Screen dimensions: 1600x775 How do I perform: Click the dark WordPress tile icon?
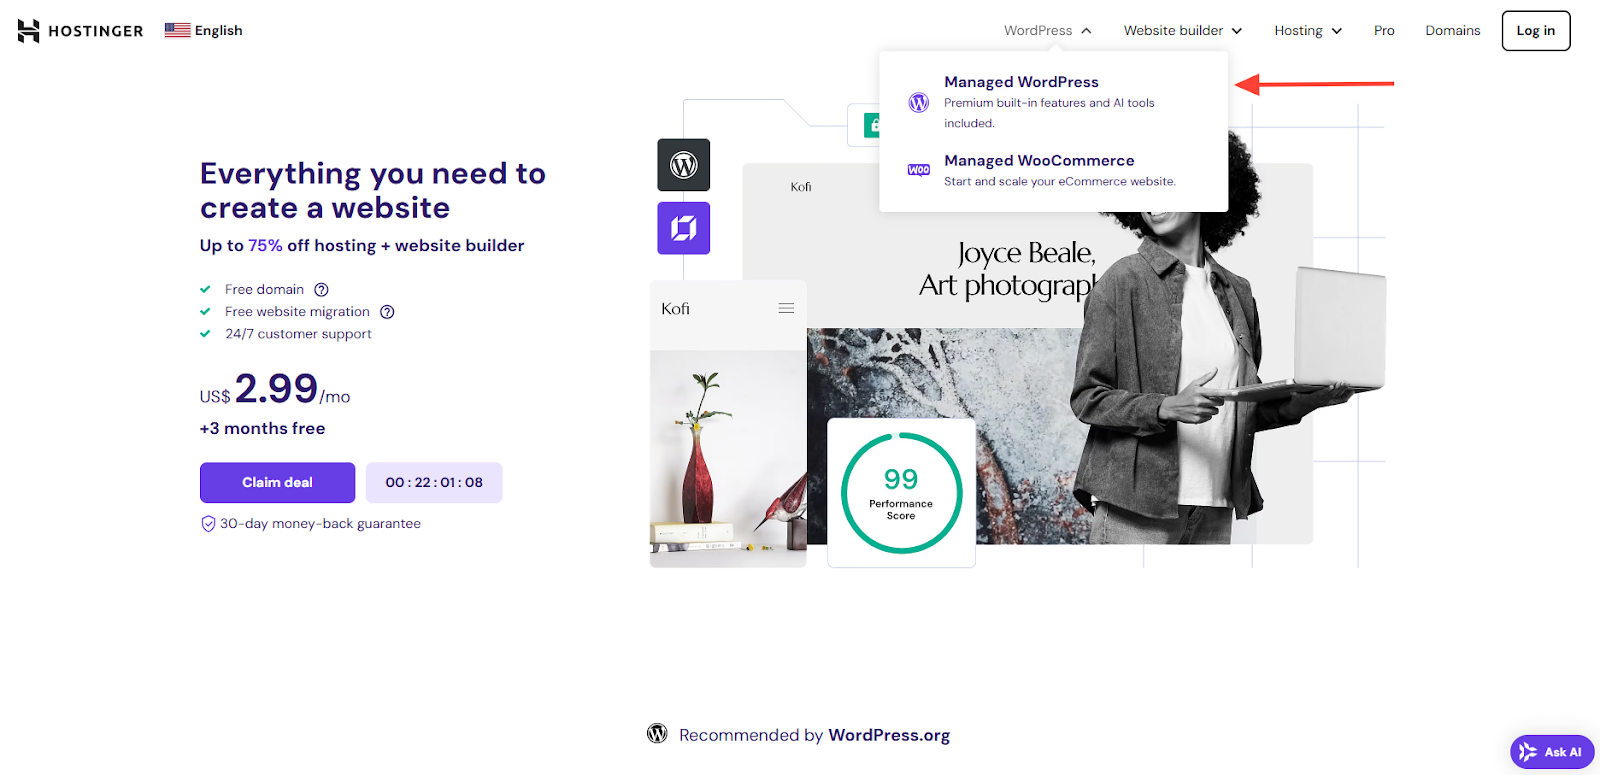coord(683,165)
